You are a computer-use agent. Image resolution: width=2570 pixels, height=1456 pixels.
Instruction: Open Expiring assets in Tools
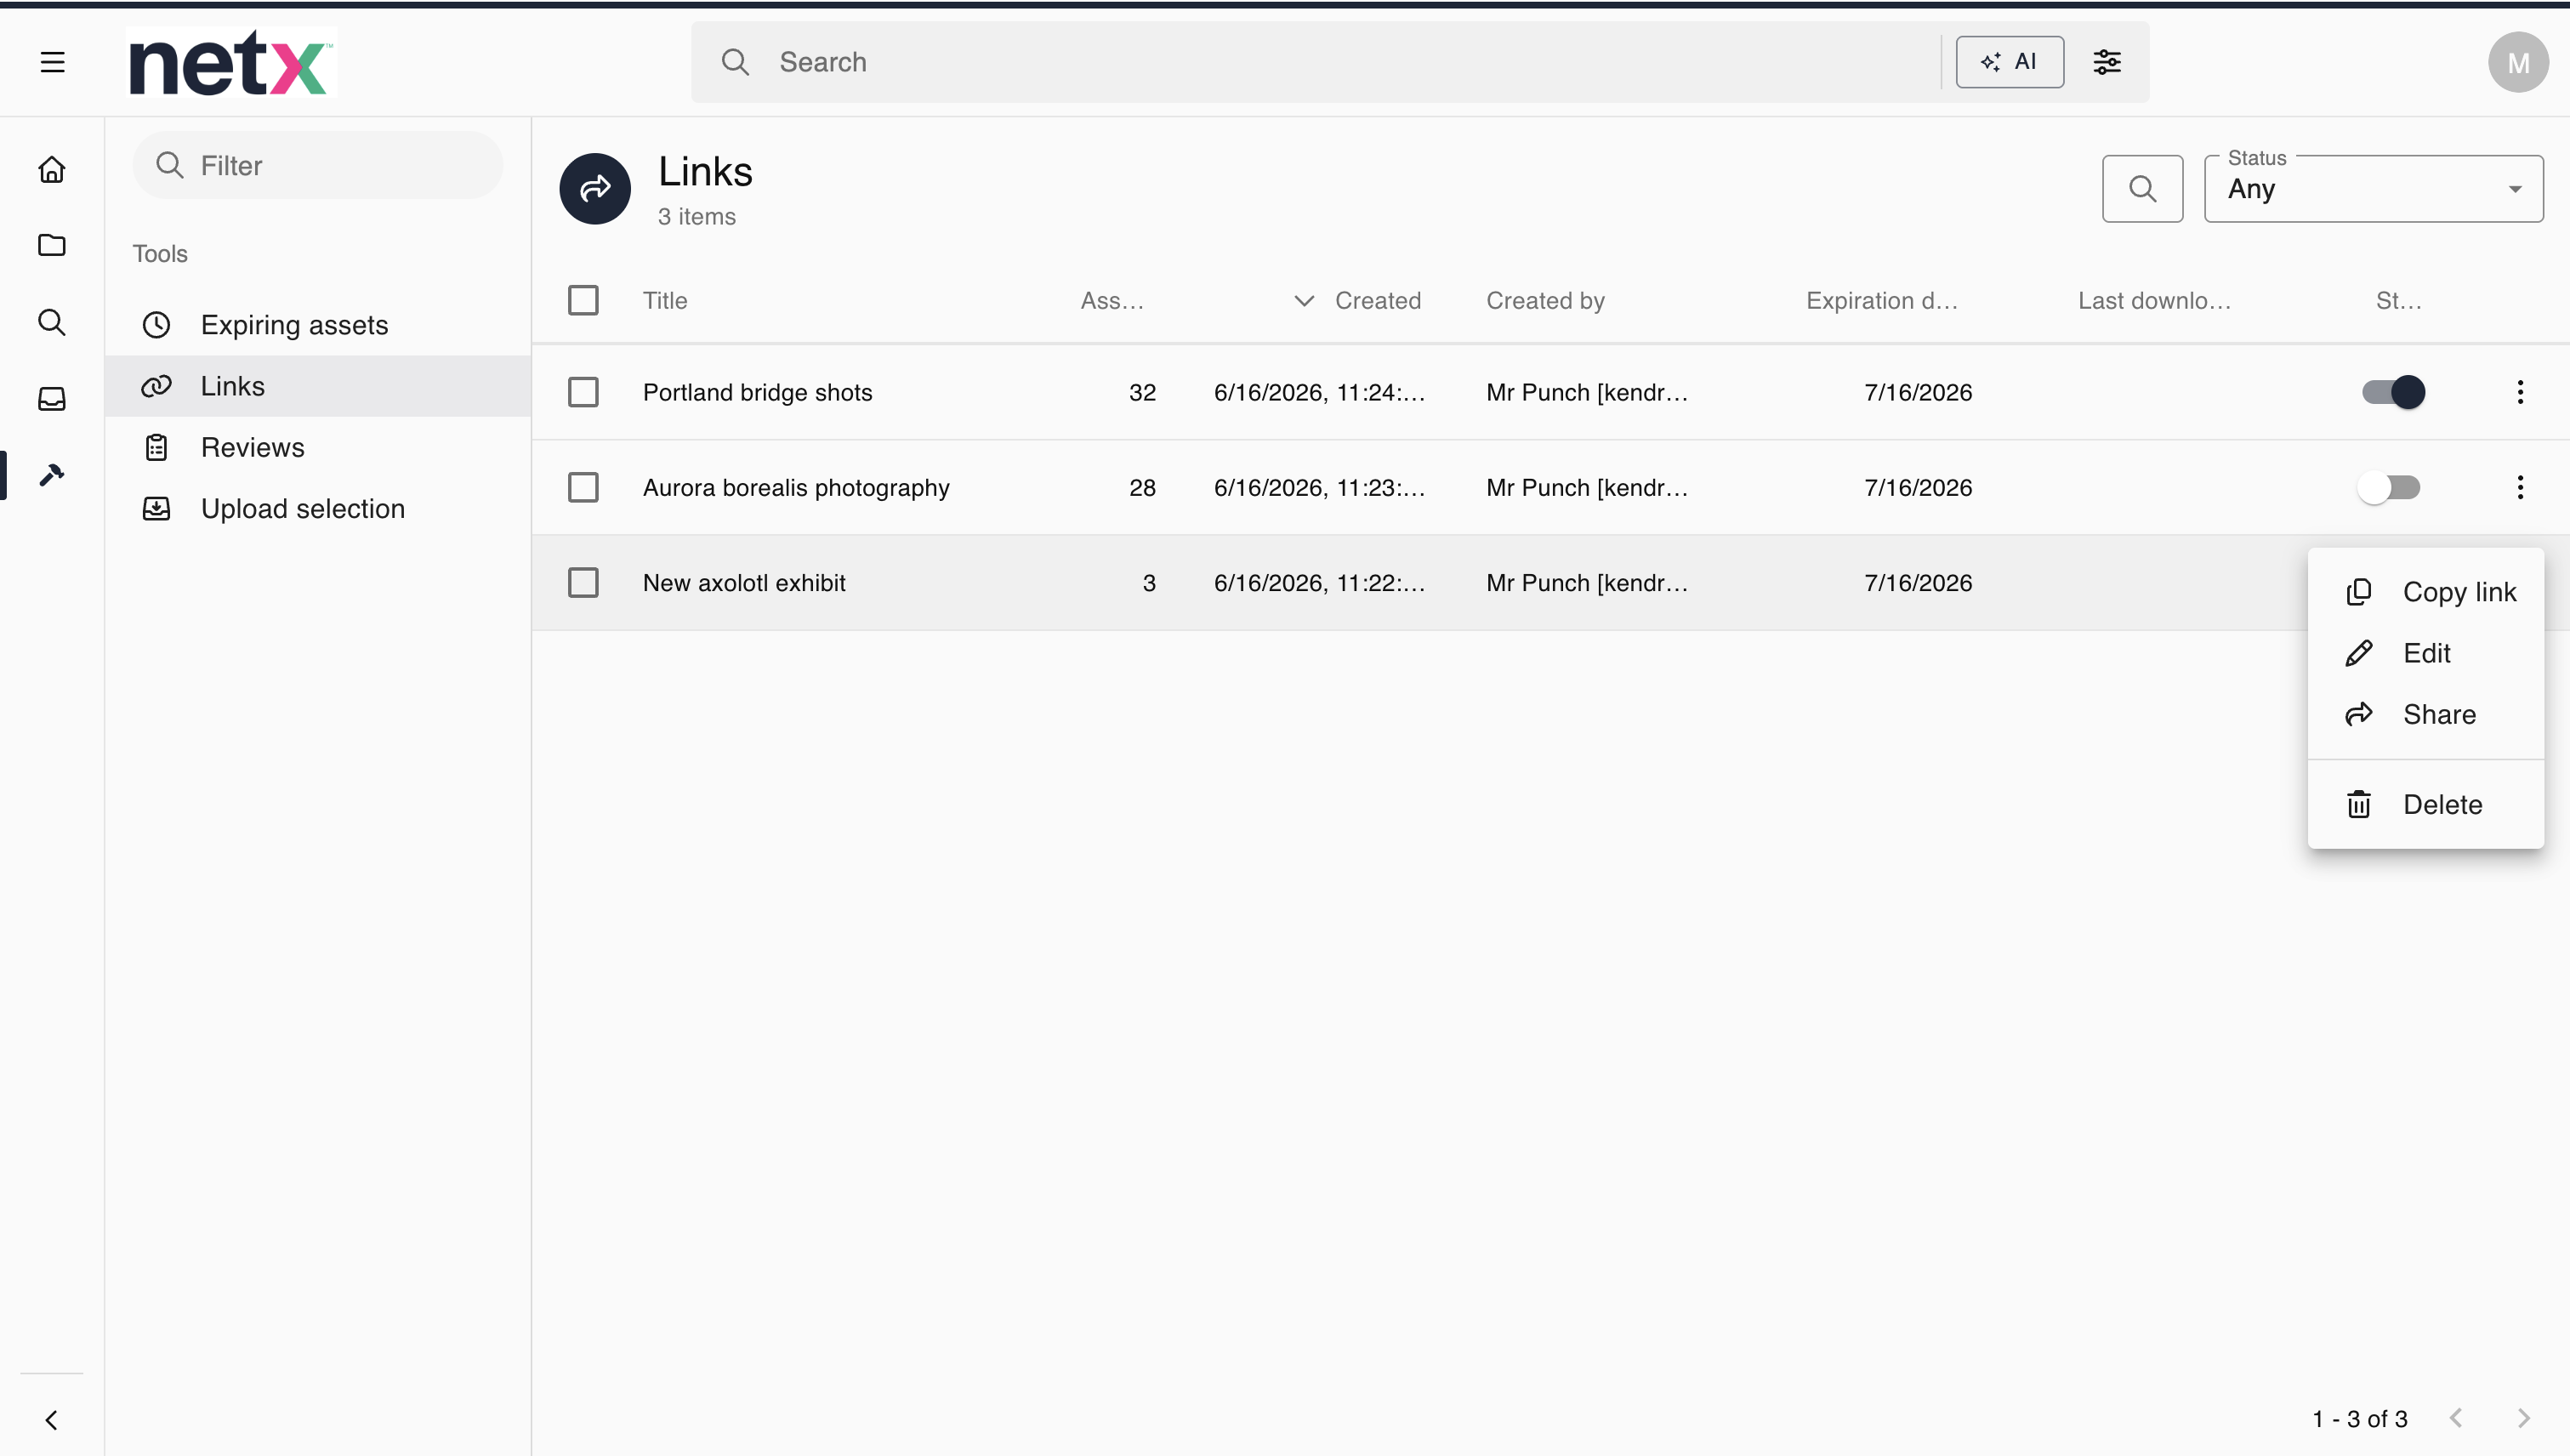(x=318, y=325)
